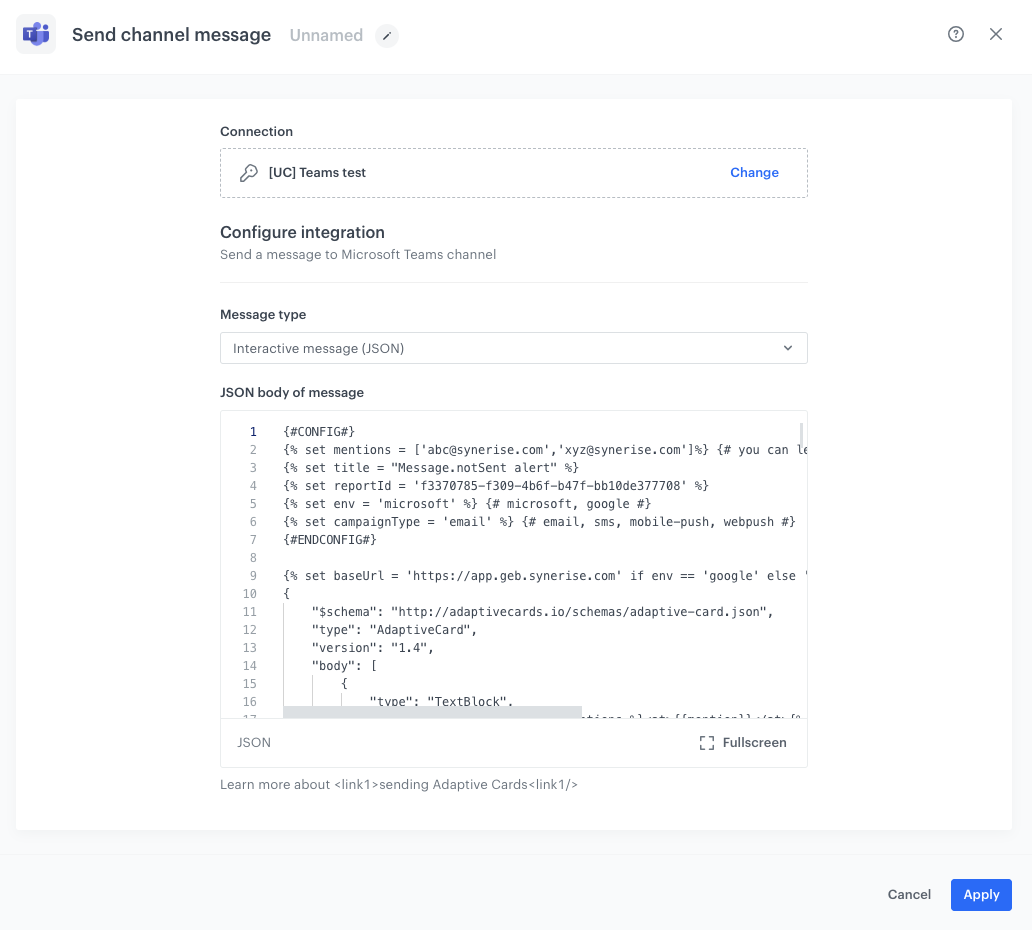This screenshot has width=1032, height=930.
Task: Click line number 11 in the editor
Action: (x=250, y=611)
